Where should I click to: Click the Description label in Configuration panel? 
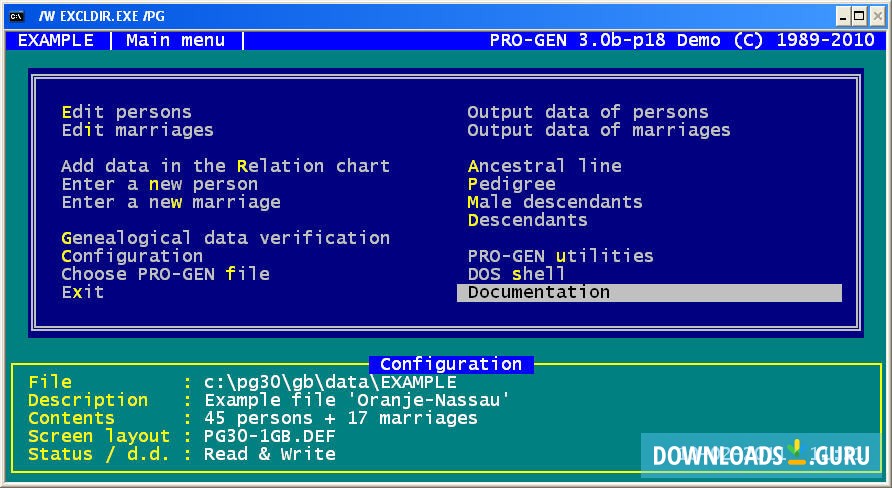(88, 400)
